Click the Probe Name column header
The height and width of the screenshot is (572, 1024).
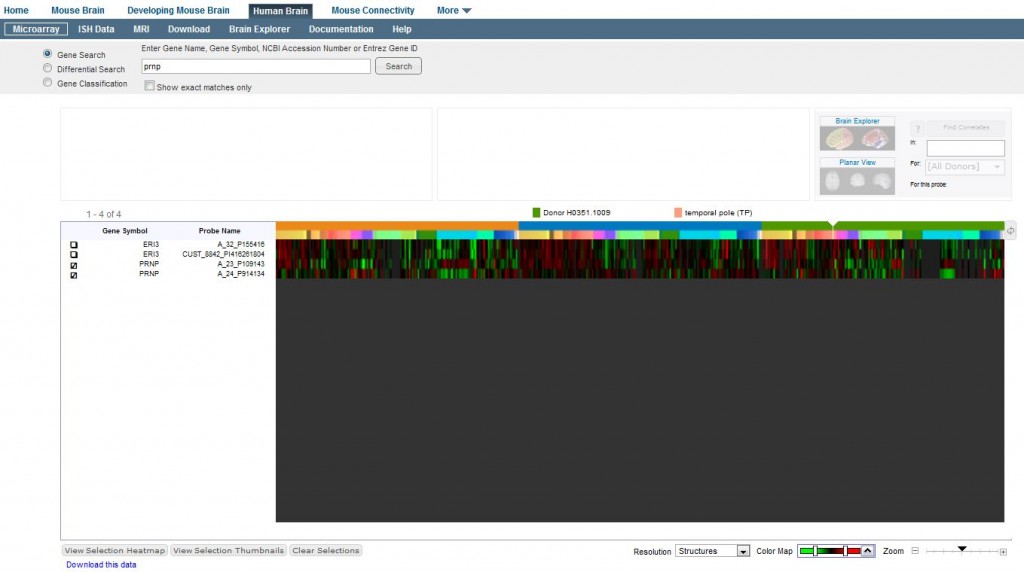219,230
